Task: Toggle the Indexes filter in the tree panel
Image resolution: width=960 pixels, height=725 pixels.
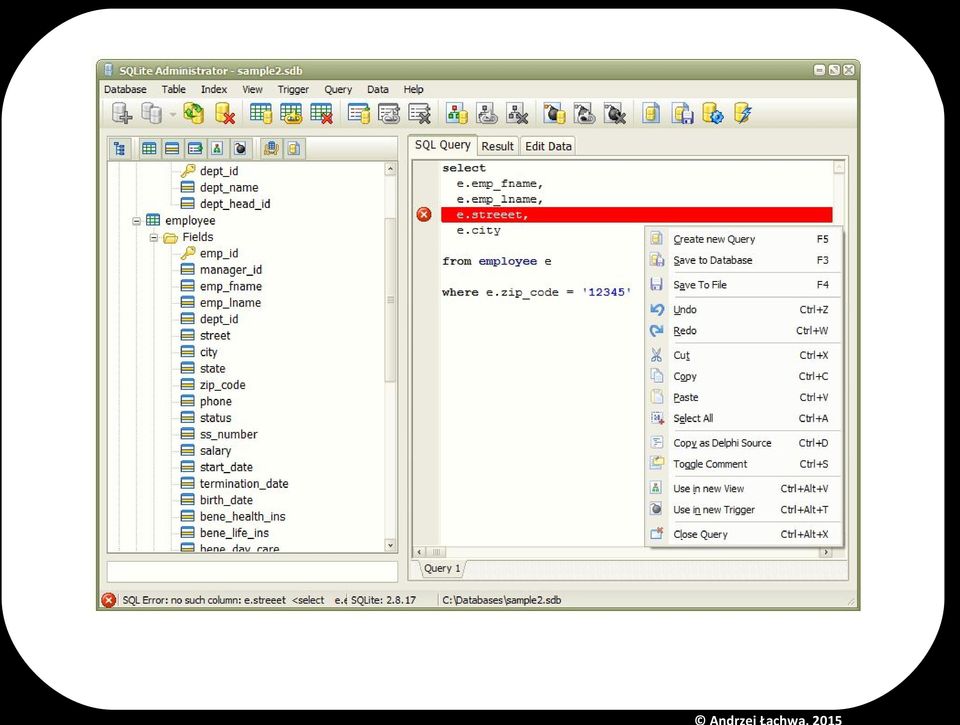Action: coord(195,148)
